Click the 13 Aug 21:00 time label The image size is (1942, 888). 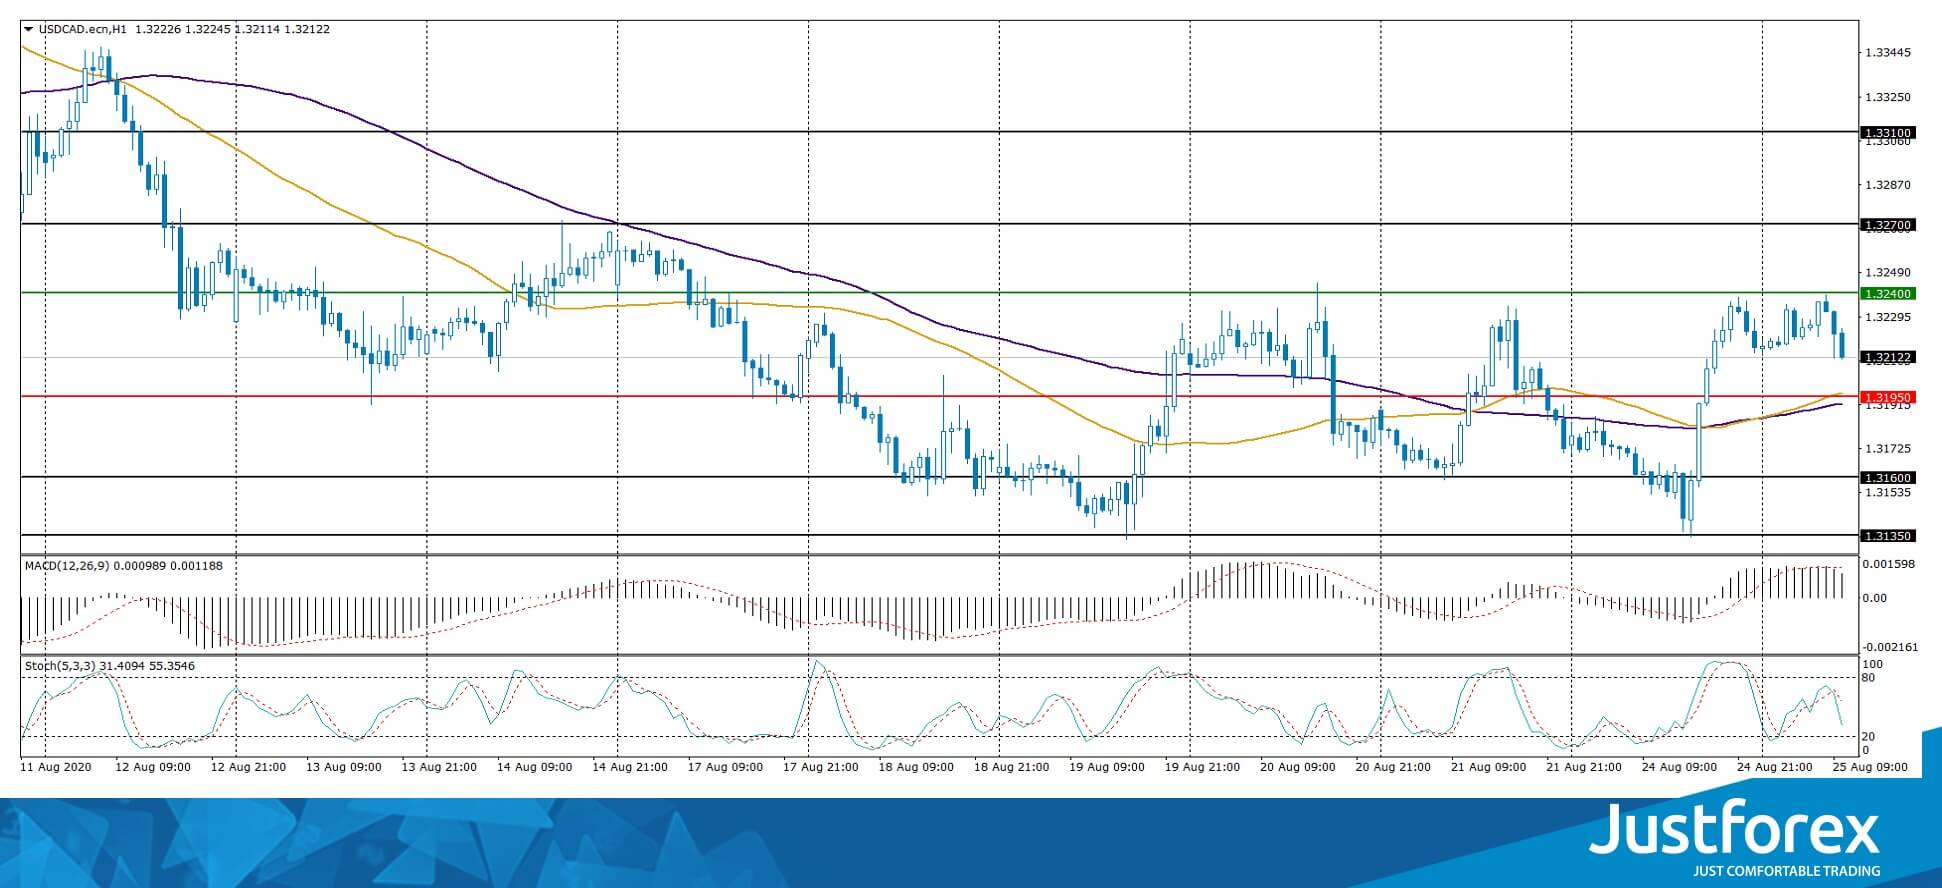(439, 767)
